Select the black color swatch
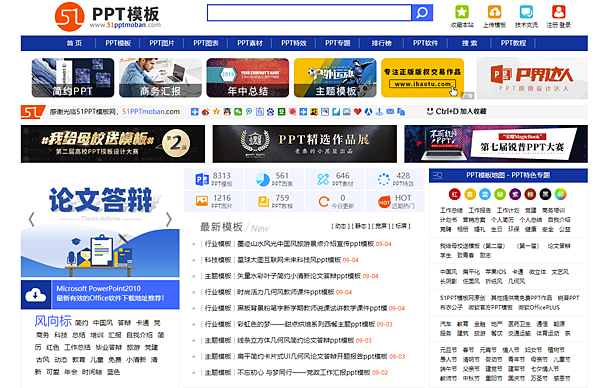 point(545,194)
